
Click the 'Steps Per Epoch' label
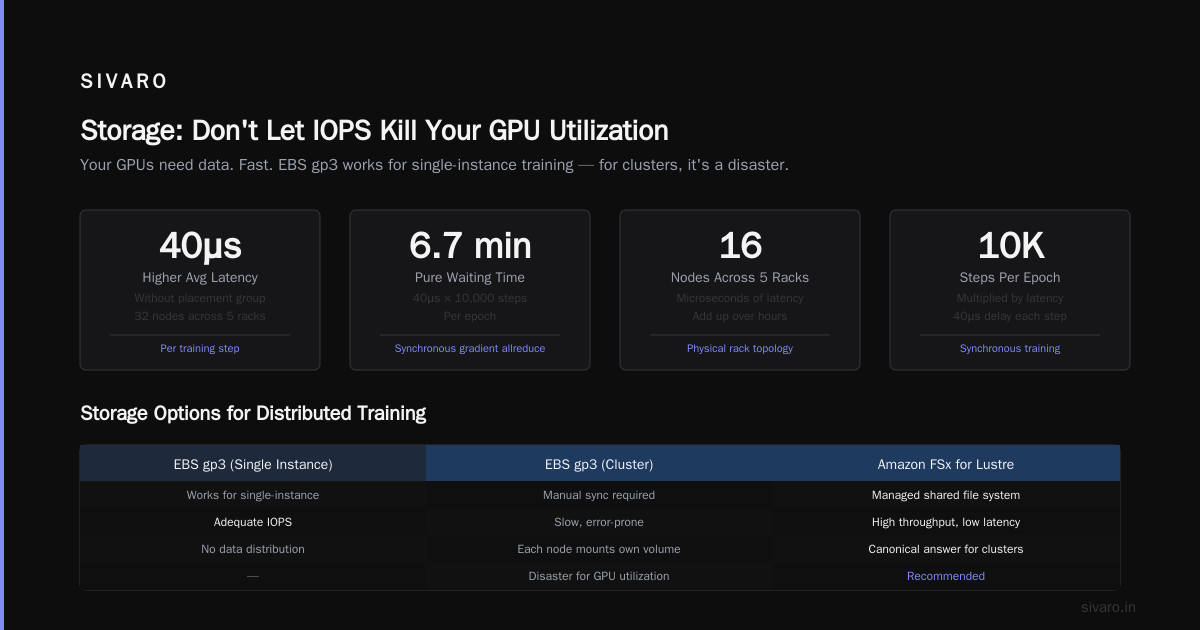pyautogui.click(x=1010, y=277)
